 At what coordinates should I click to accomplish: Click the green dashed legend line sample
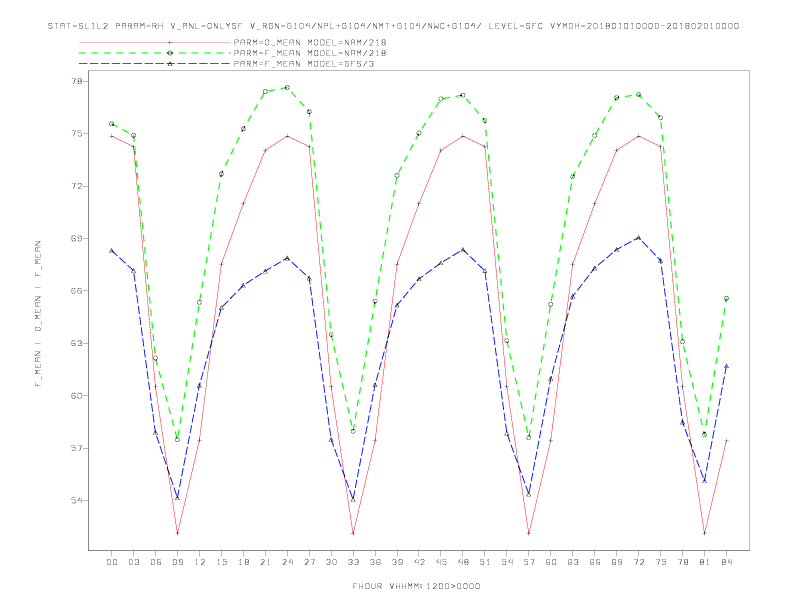155,53
